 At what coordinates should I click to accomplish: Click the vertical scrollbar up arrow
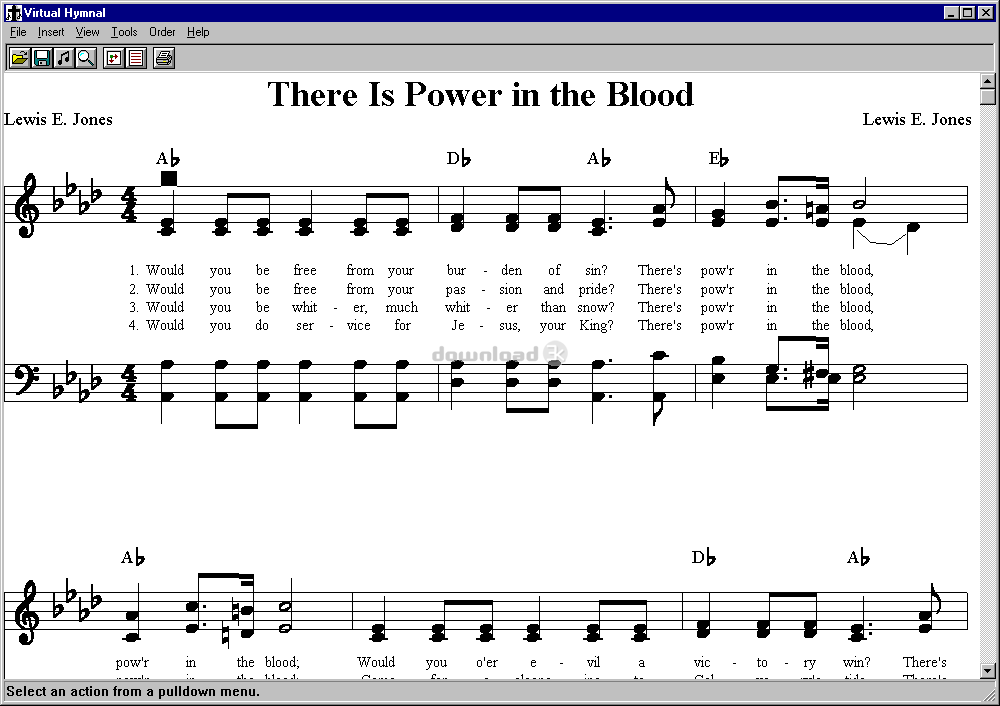click(x=987, y=80)
